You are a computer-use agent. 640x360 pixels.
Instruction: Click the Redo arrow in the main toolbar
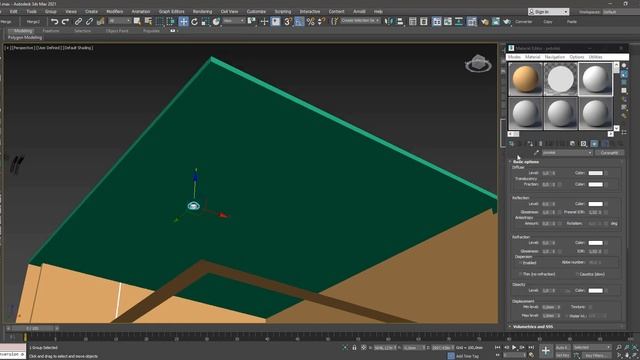click(x=65, y=22)
